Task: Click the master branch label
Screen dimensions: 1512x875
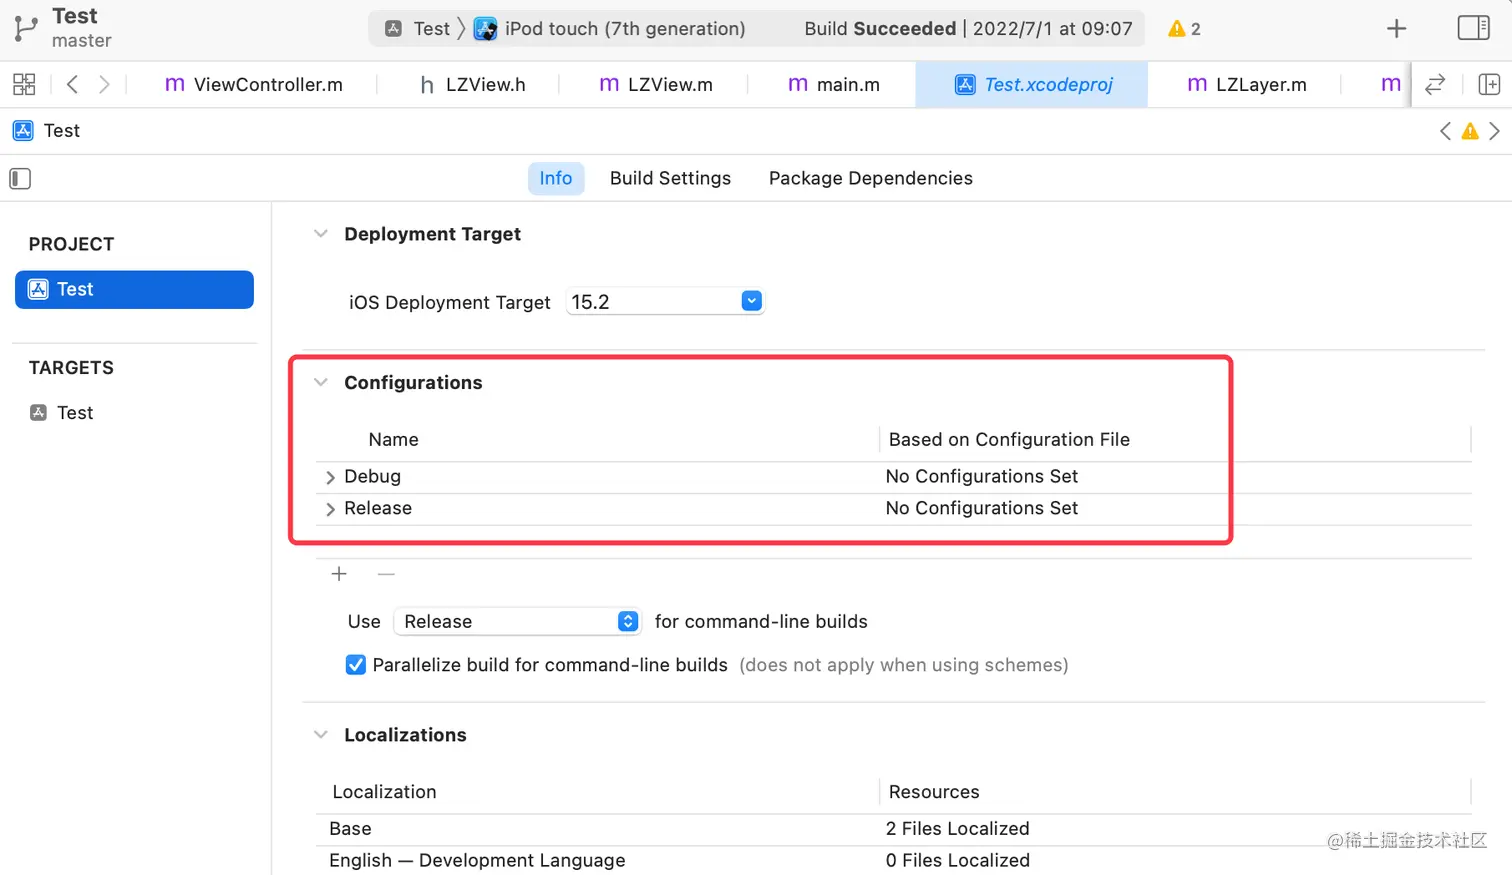Action: click(82, 41)
